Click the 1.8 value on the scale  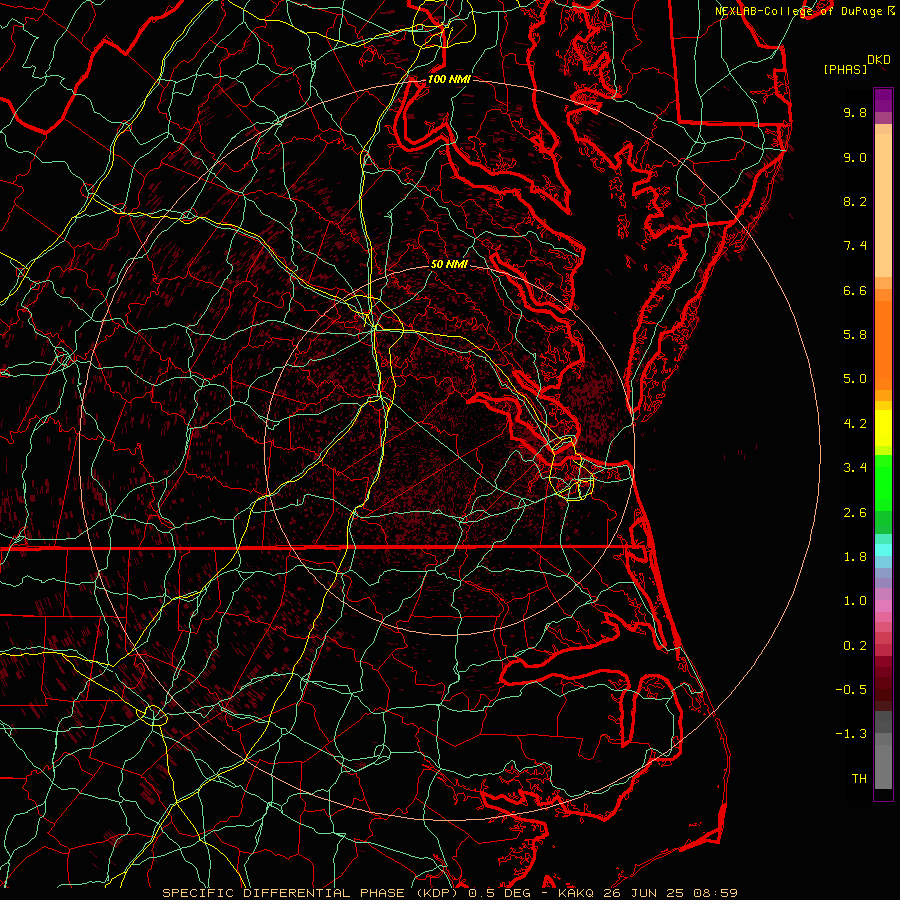(855, 557)
